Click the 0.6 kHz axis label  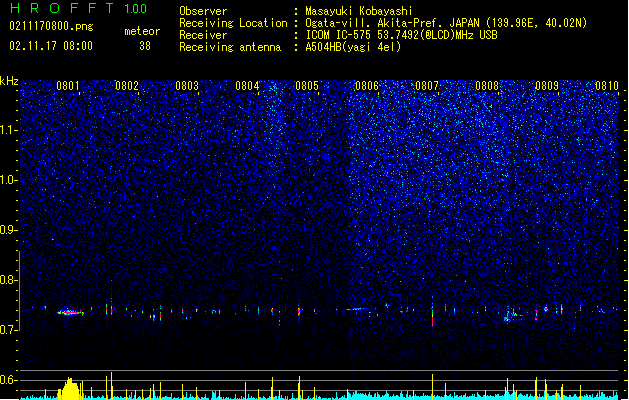point(9,380)
